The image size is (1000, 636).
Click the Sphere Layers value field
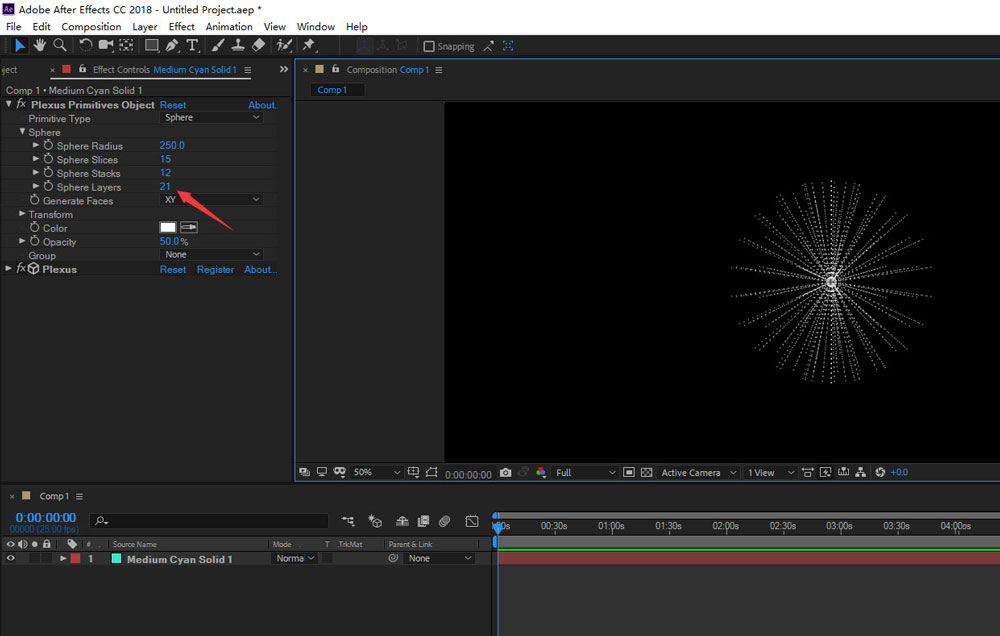(165, 187)
